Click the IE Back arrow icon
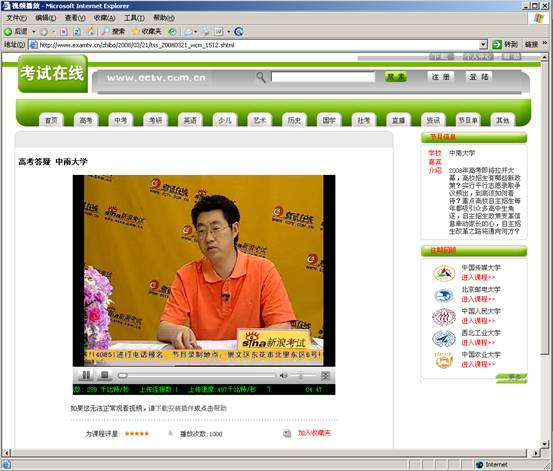This screenshot has width=553, height=471. (x=8, y=32)
